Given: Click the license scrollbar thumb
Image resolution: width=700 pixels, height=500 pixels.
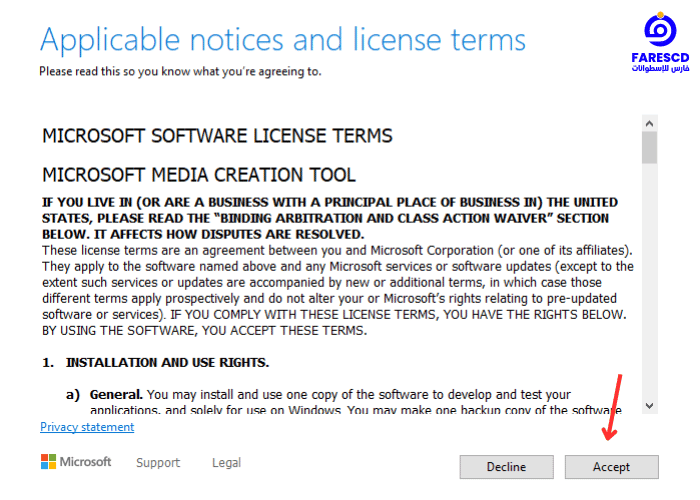Looking at the screenshot, I should [x=650, y=148].
